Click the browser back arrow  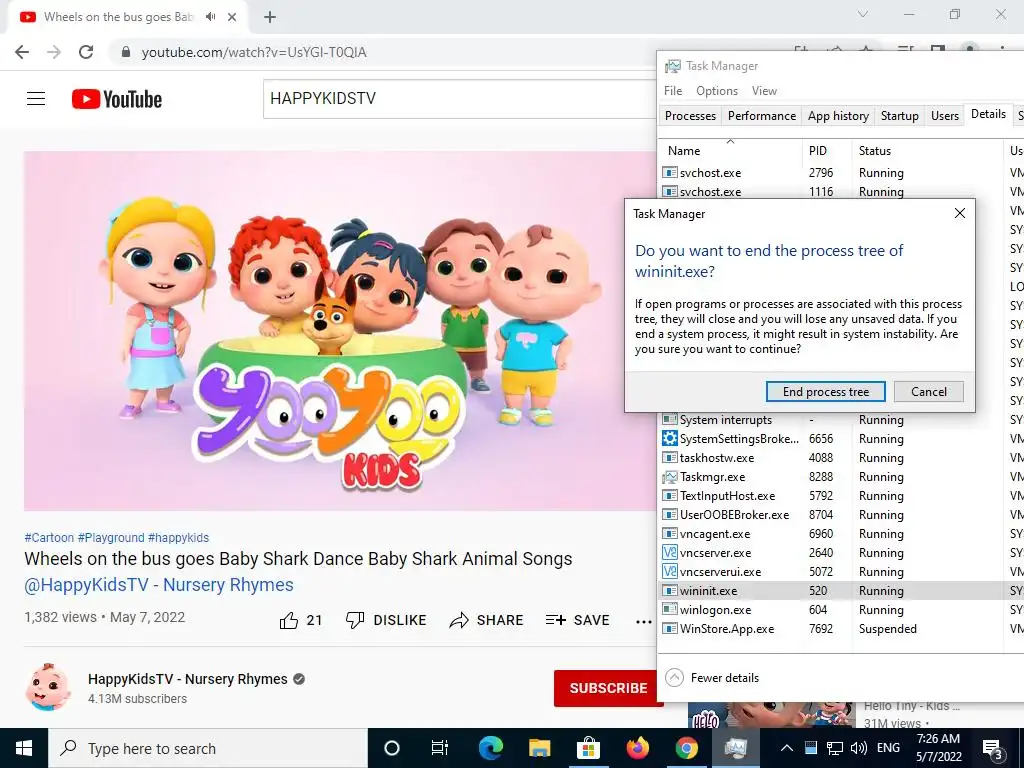22,52
